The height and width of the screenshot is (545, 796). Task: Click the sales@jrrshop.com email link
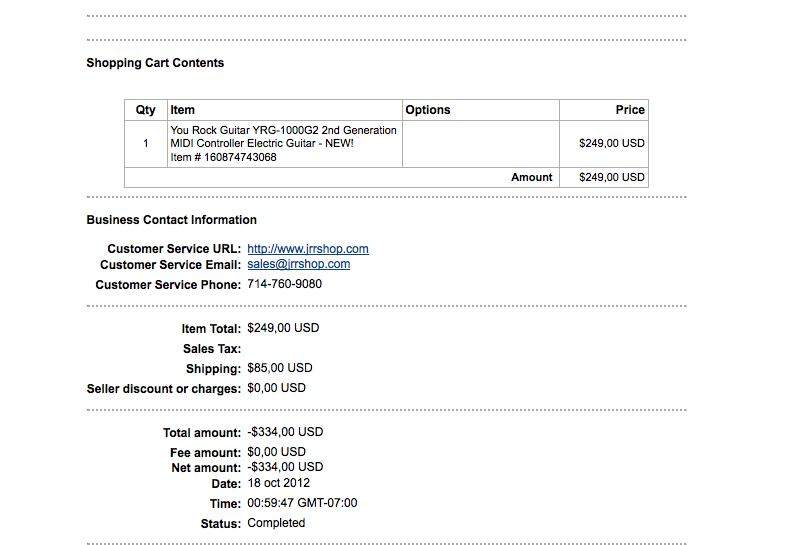(298, 264)
